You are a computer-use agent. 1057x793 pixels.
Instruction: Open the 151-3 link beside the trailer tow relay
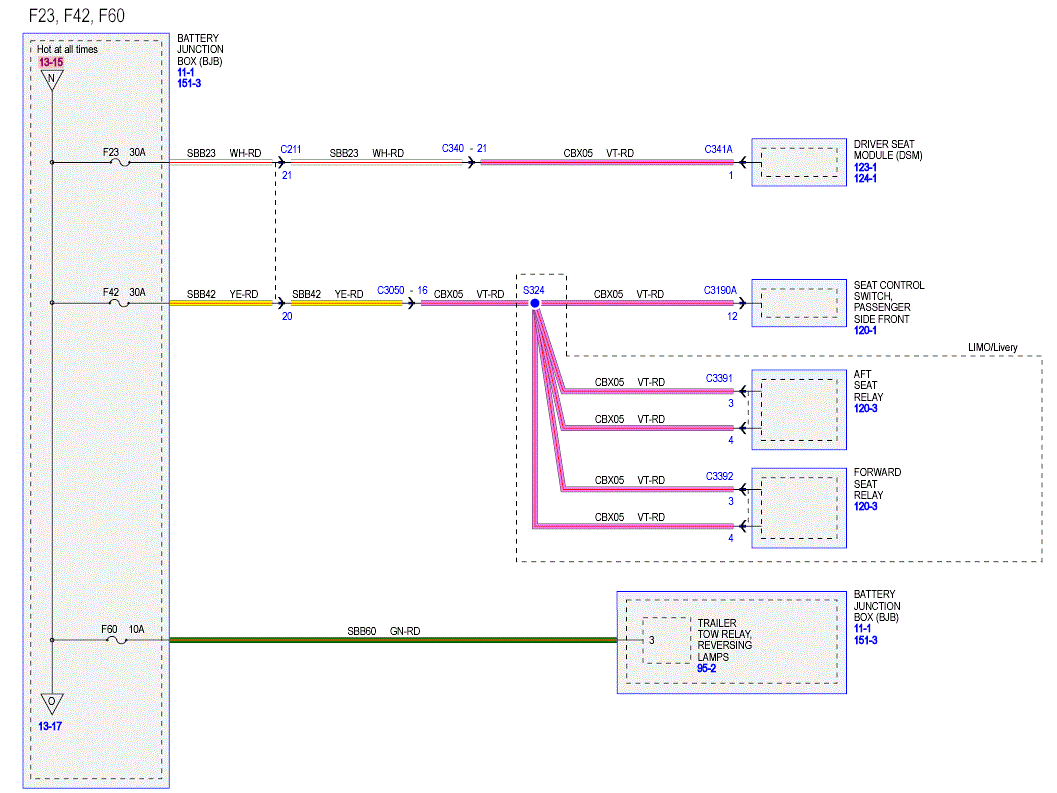point(865,640)
